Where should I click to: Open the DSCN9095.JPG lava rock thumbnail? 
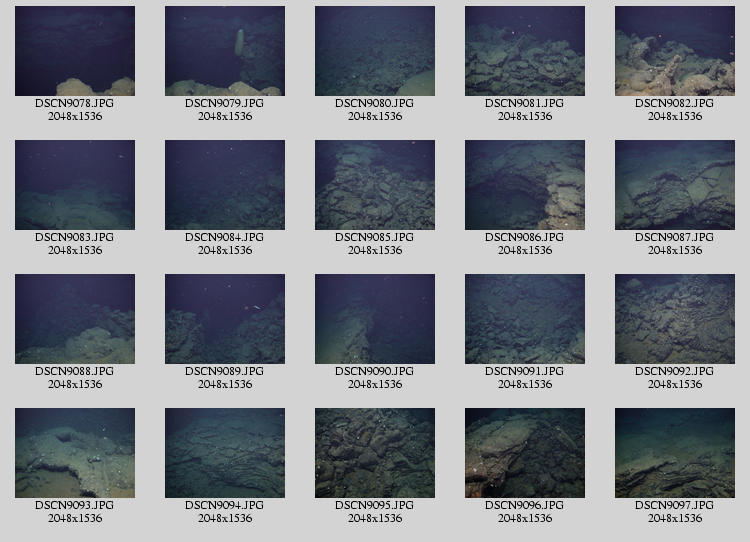coord(375,453)
